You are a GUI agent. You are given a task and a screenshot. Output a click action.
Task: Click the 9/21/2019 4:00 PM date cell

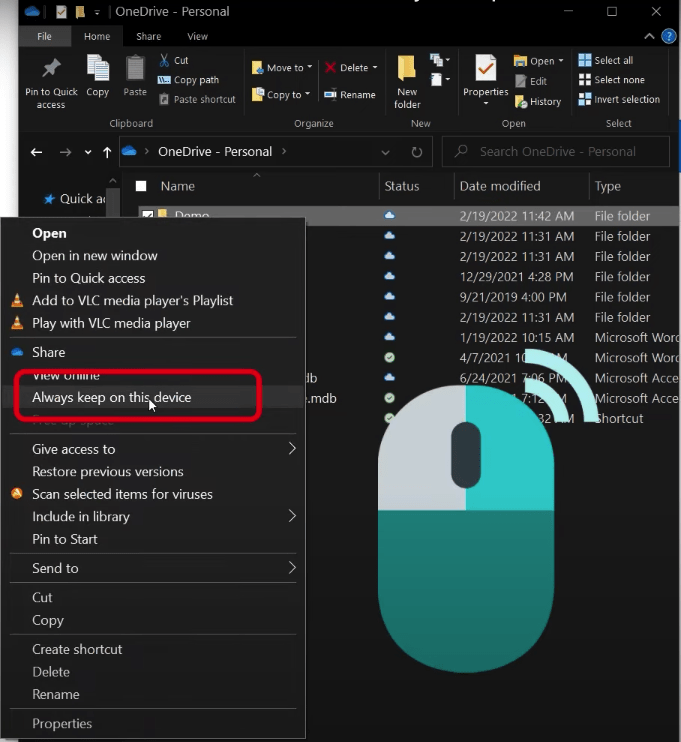click(x=513, y=297)
